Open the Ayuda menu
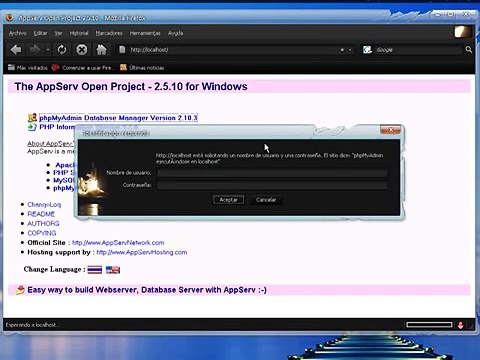Image resolution: width=480 pixels, height=360 pixels. pyautogui.click(x=175, y=33)
